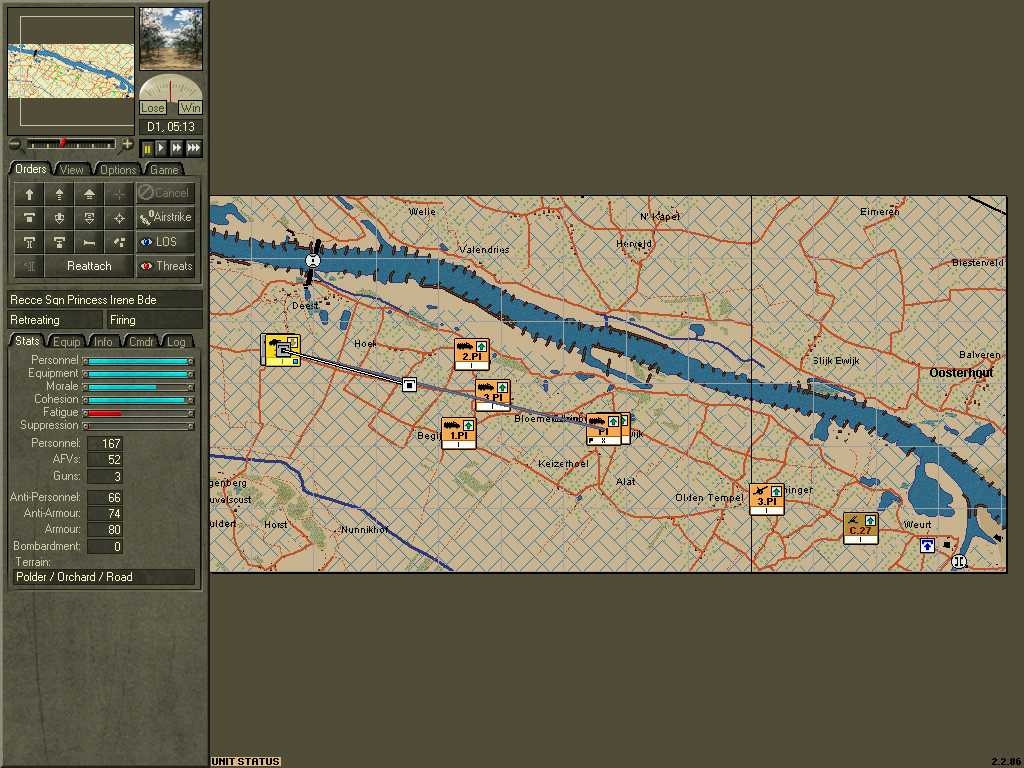Click the square waypoint marker on path
1024x768 pixels.
409,385
